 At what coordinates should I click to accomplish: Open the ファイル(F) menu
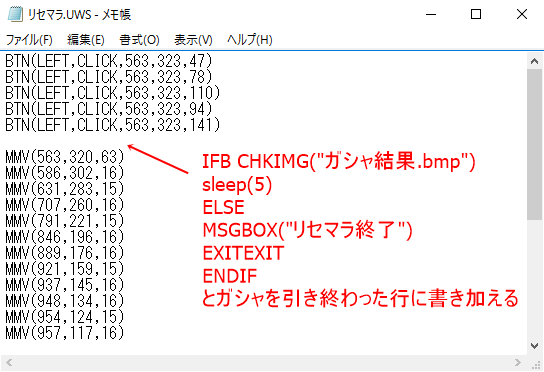(x=29, y=40)
